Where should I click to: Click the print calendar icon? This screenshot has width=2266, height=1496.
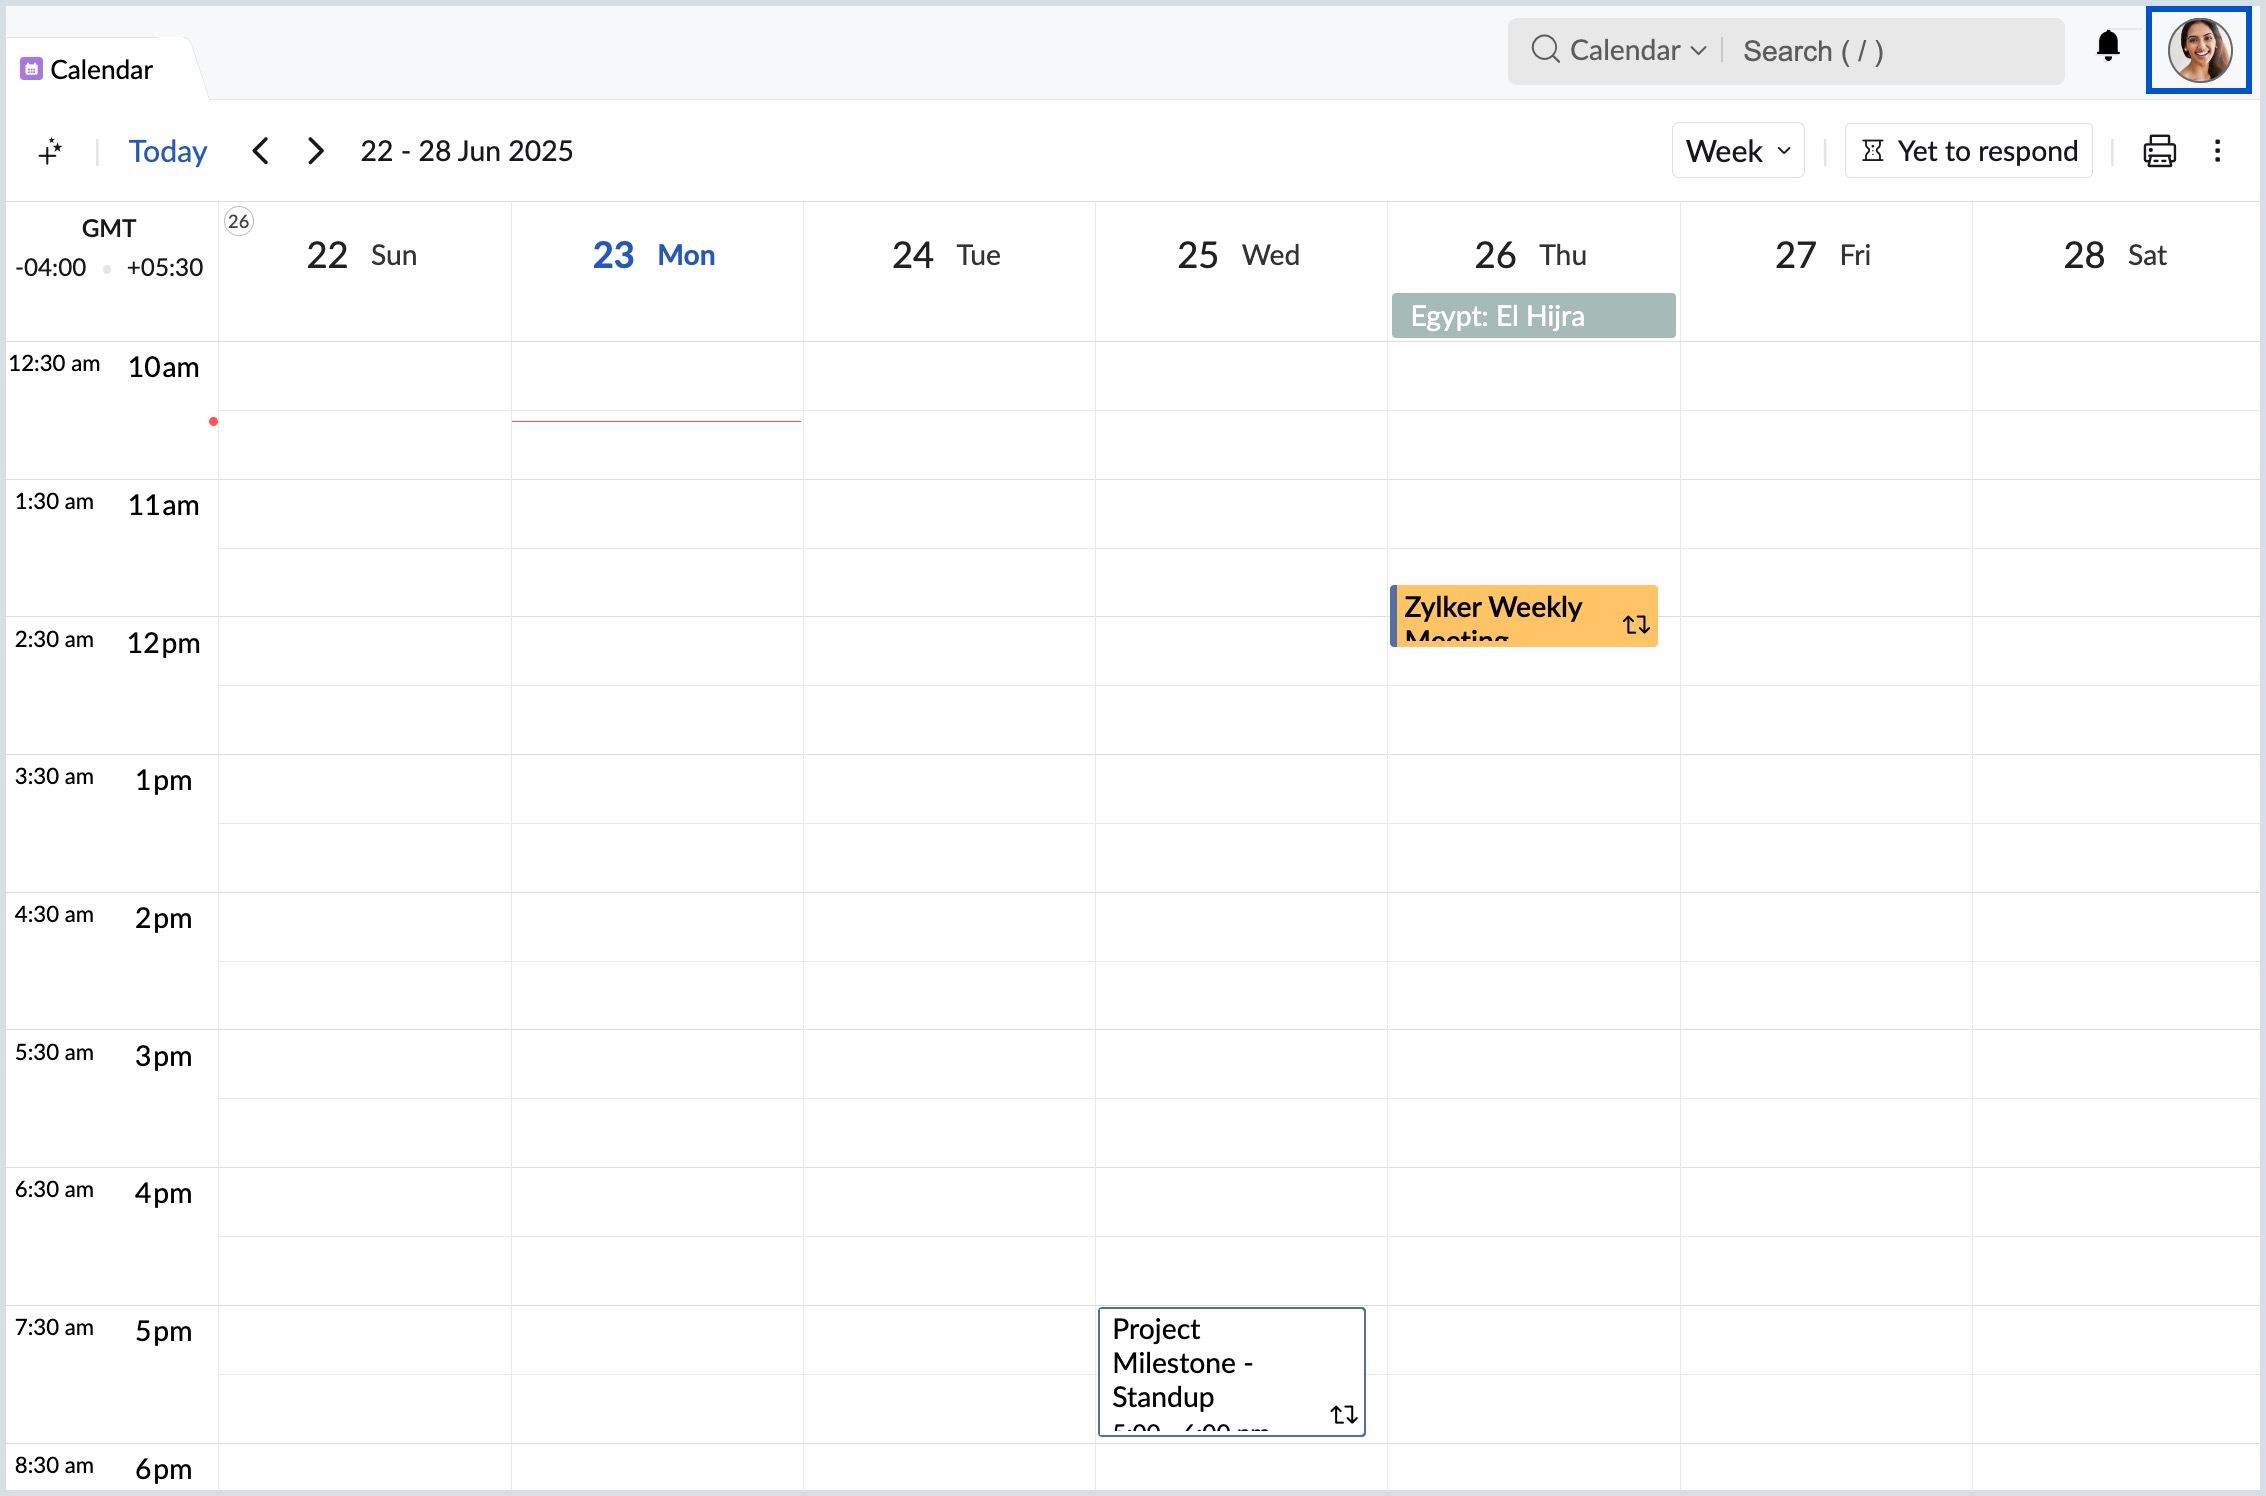(2159, 151)
